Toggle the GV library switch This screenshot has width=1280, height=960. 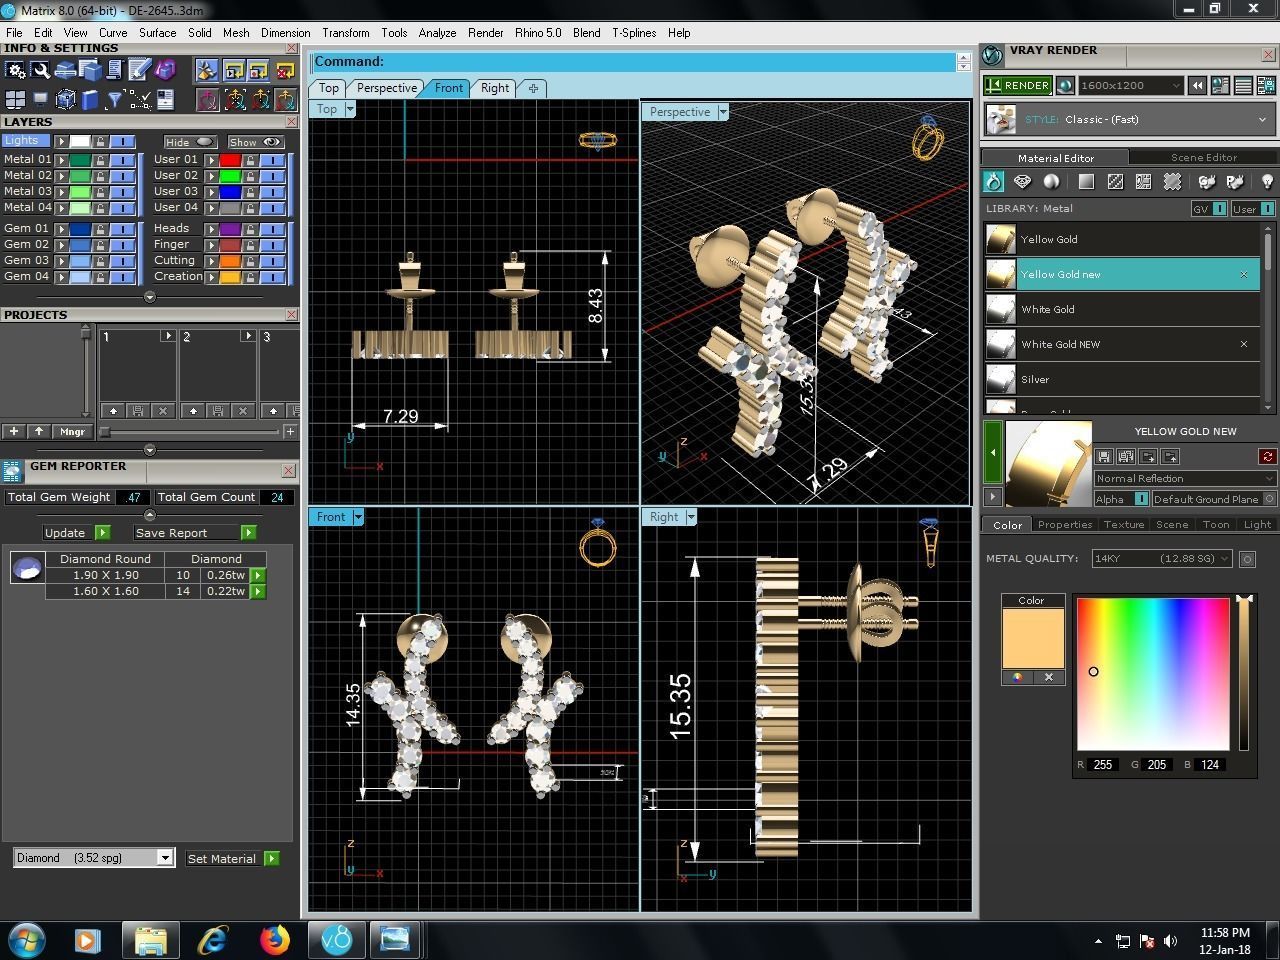(1209, 209)
